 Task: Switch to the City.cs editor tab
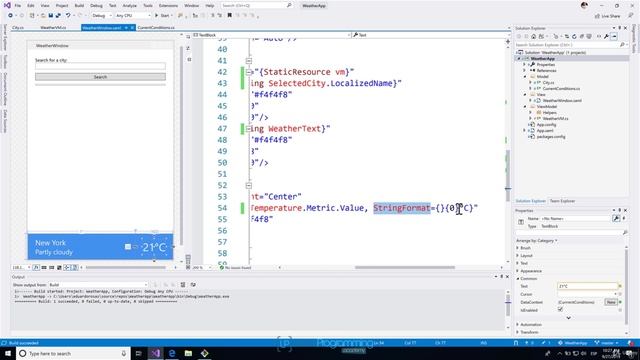[x=18, y=28]
